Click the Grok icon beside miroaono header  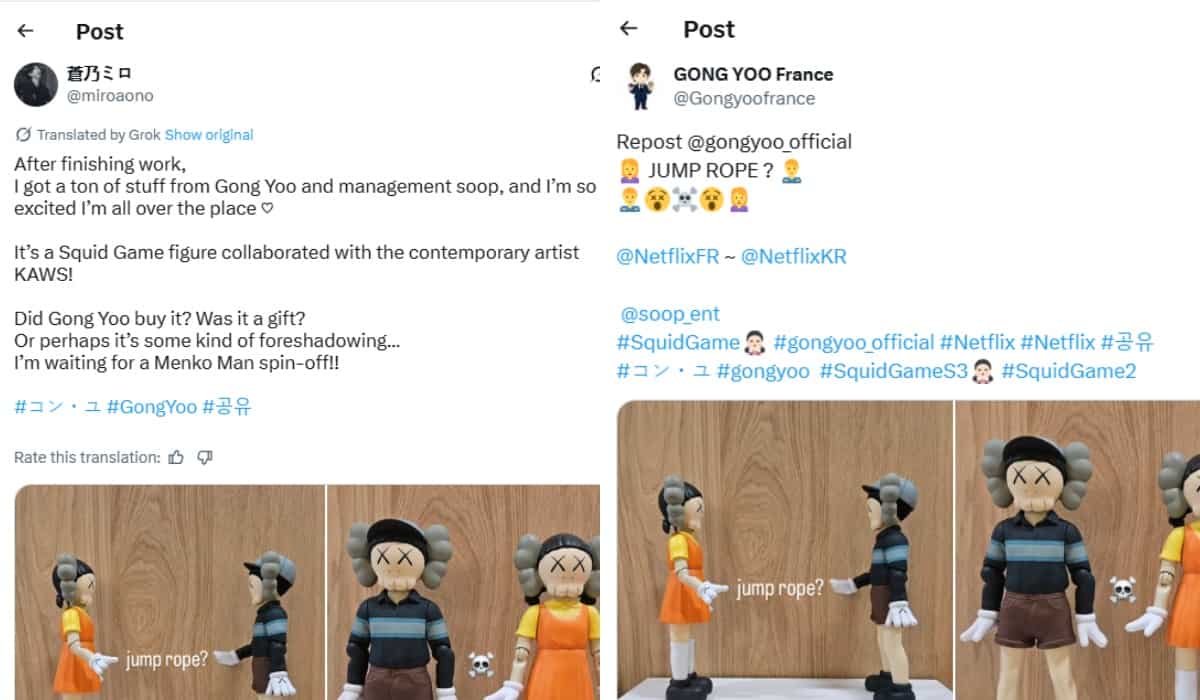click(595, 75)
